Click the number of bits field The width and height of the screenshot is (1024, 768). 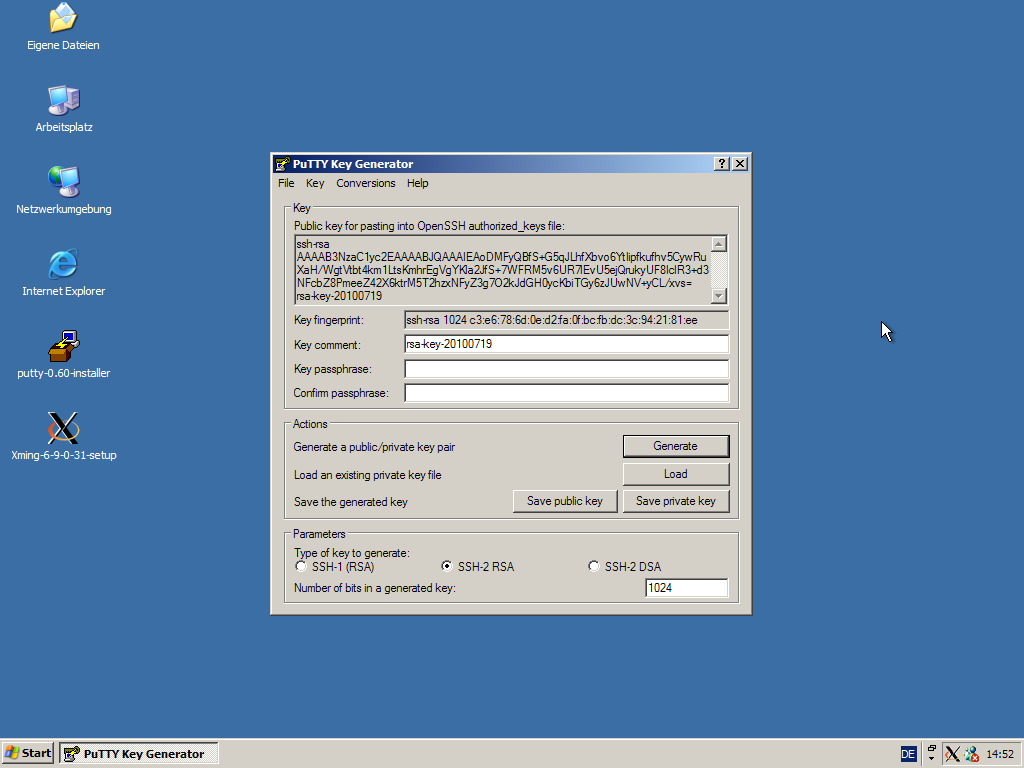pos(686,588)
